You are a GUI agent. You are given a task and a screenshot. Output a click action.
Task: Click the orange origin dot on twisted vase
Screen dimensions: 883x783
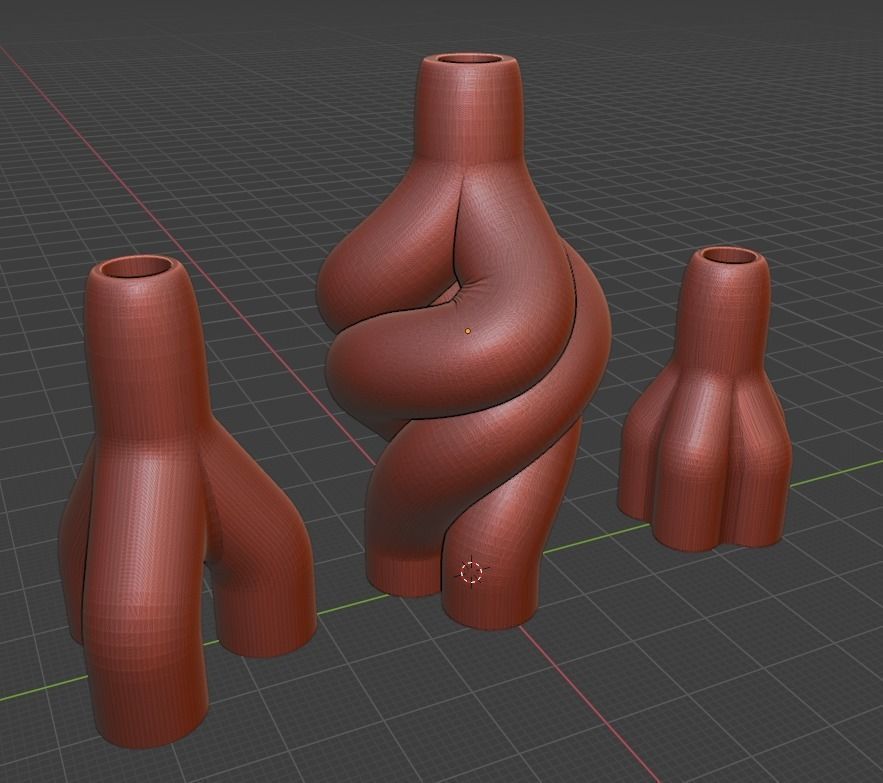(x=467, y=331)
